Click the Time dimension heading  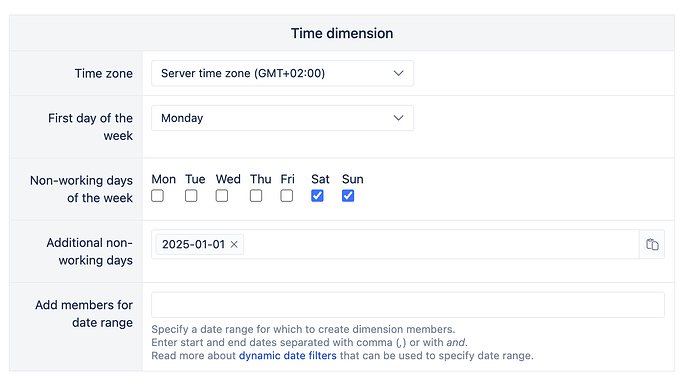342,33
